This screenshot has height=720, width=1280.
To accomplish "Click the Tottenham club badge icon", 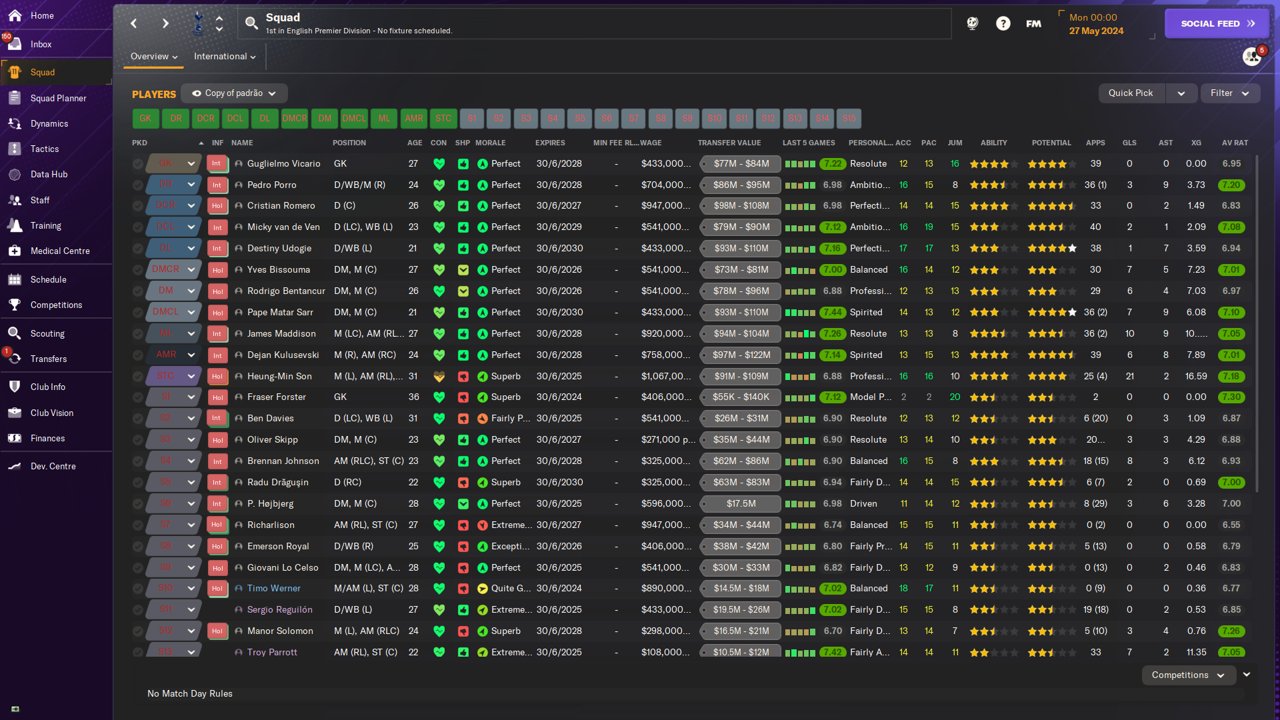I will [198, 23].
